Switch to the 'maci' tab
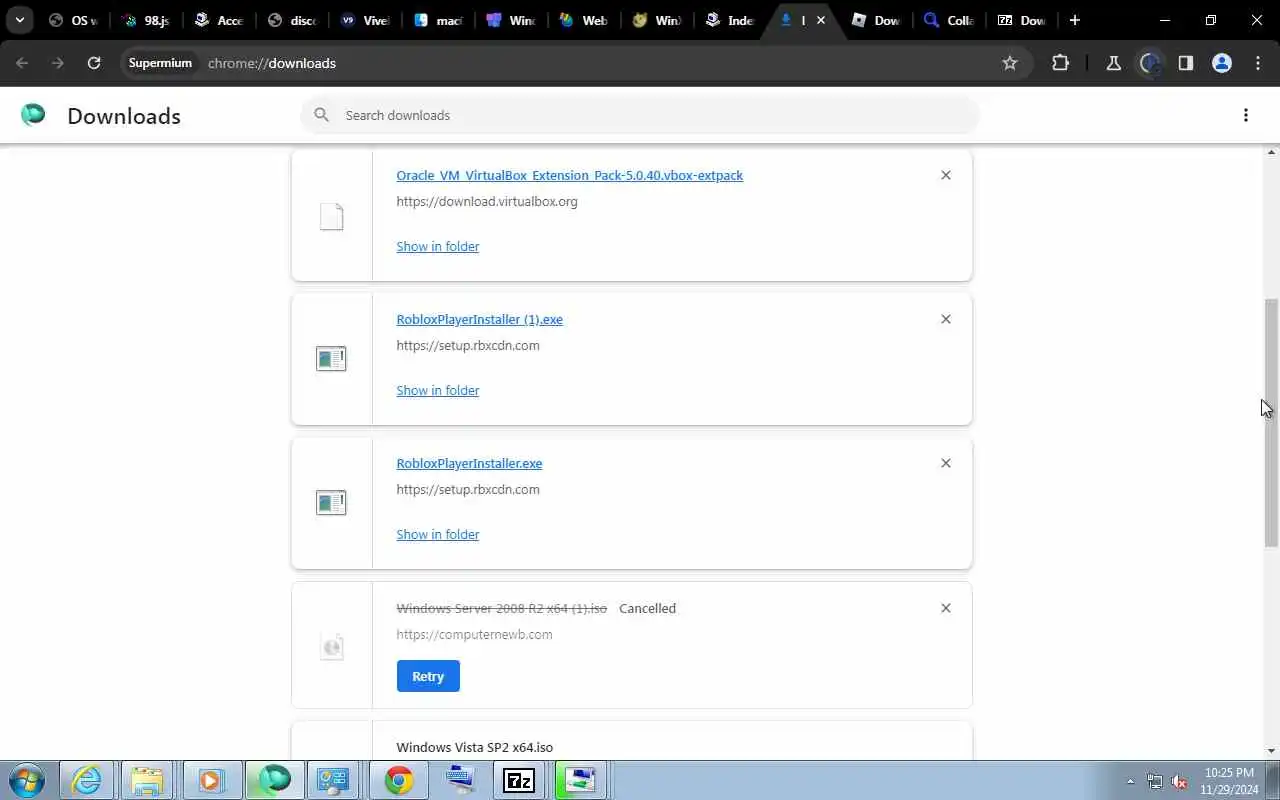Screen dimensions: 1280x800 (x=437, y=20)
